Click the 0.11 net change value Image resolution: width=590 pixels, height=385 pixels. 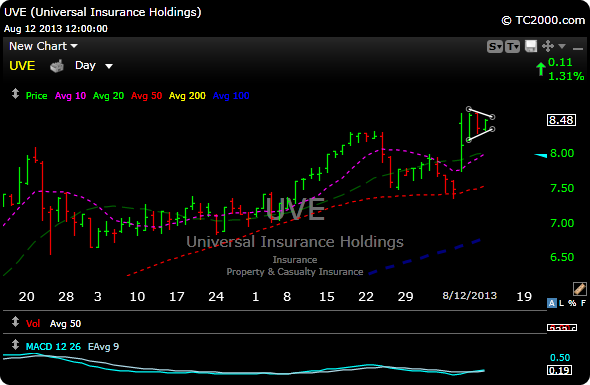tap(560, 62)
